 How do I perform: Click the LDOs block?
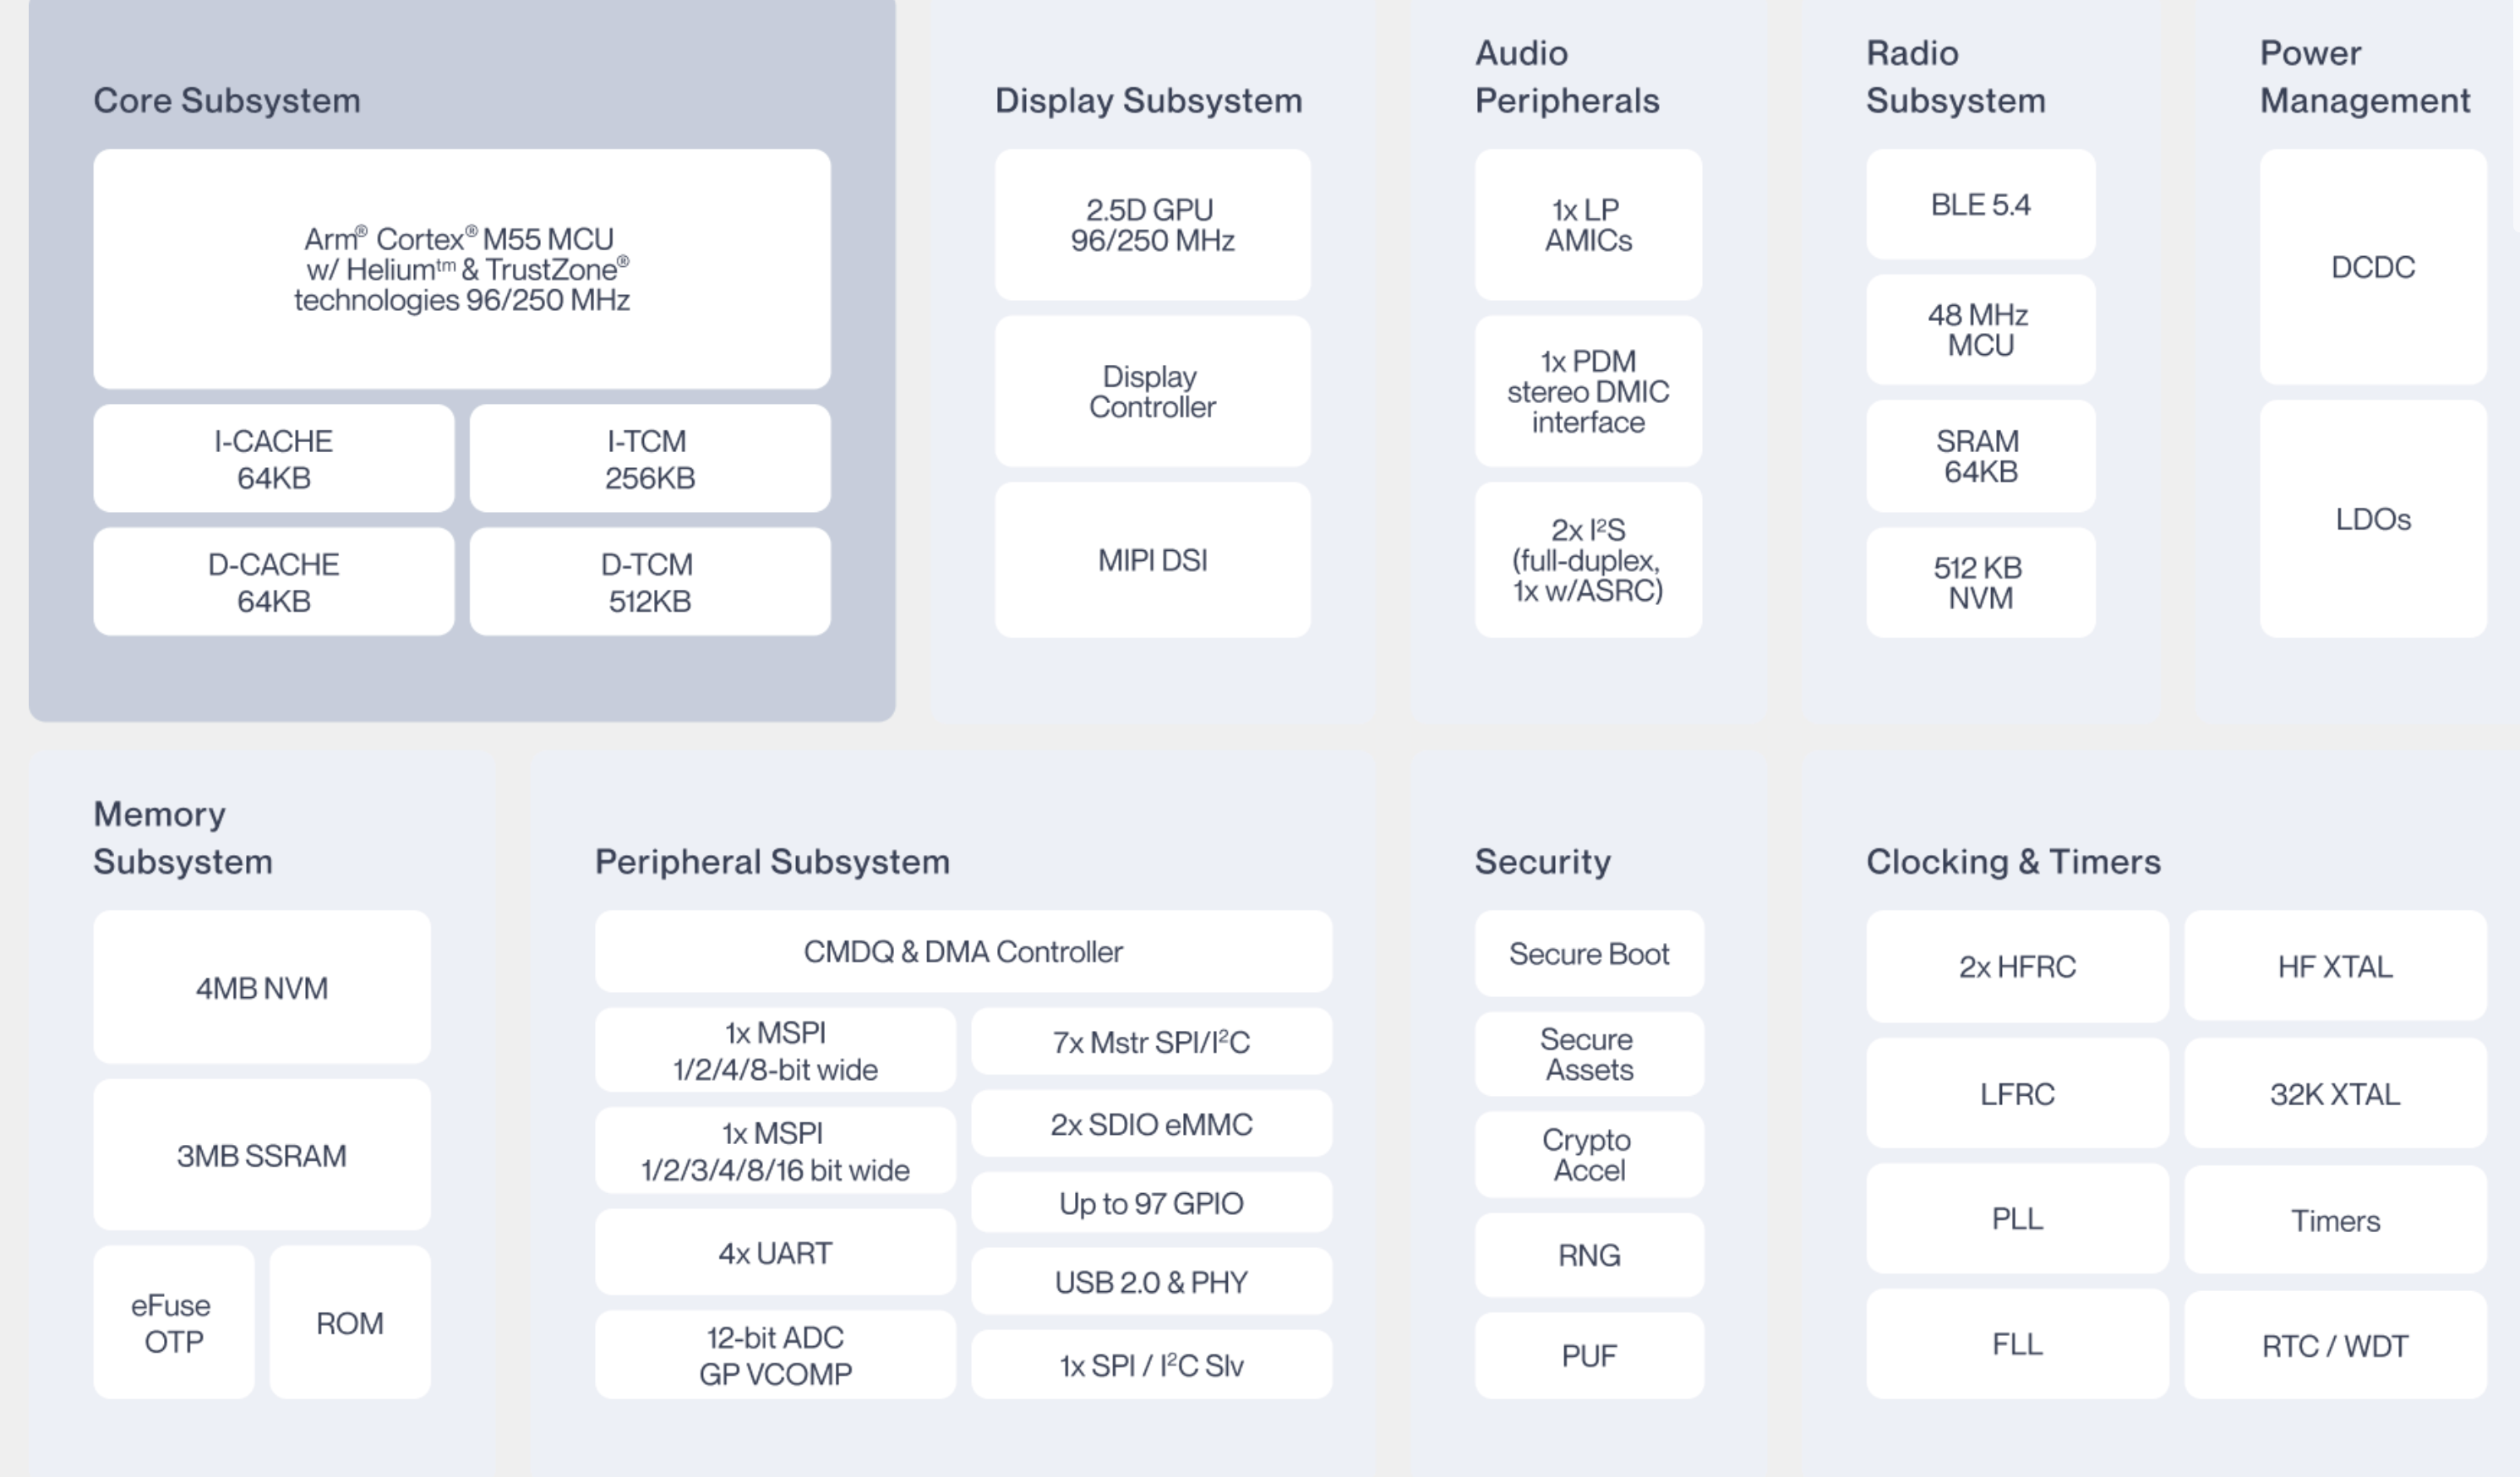[2372, 519]
